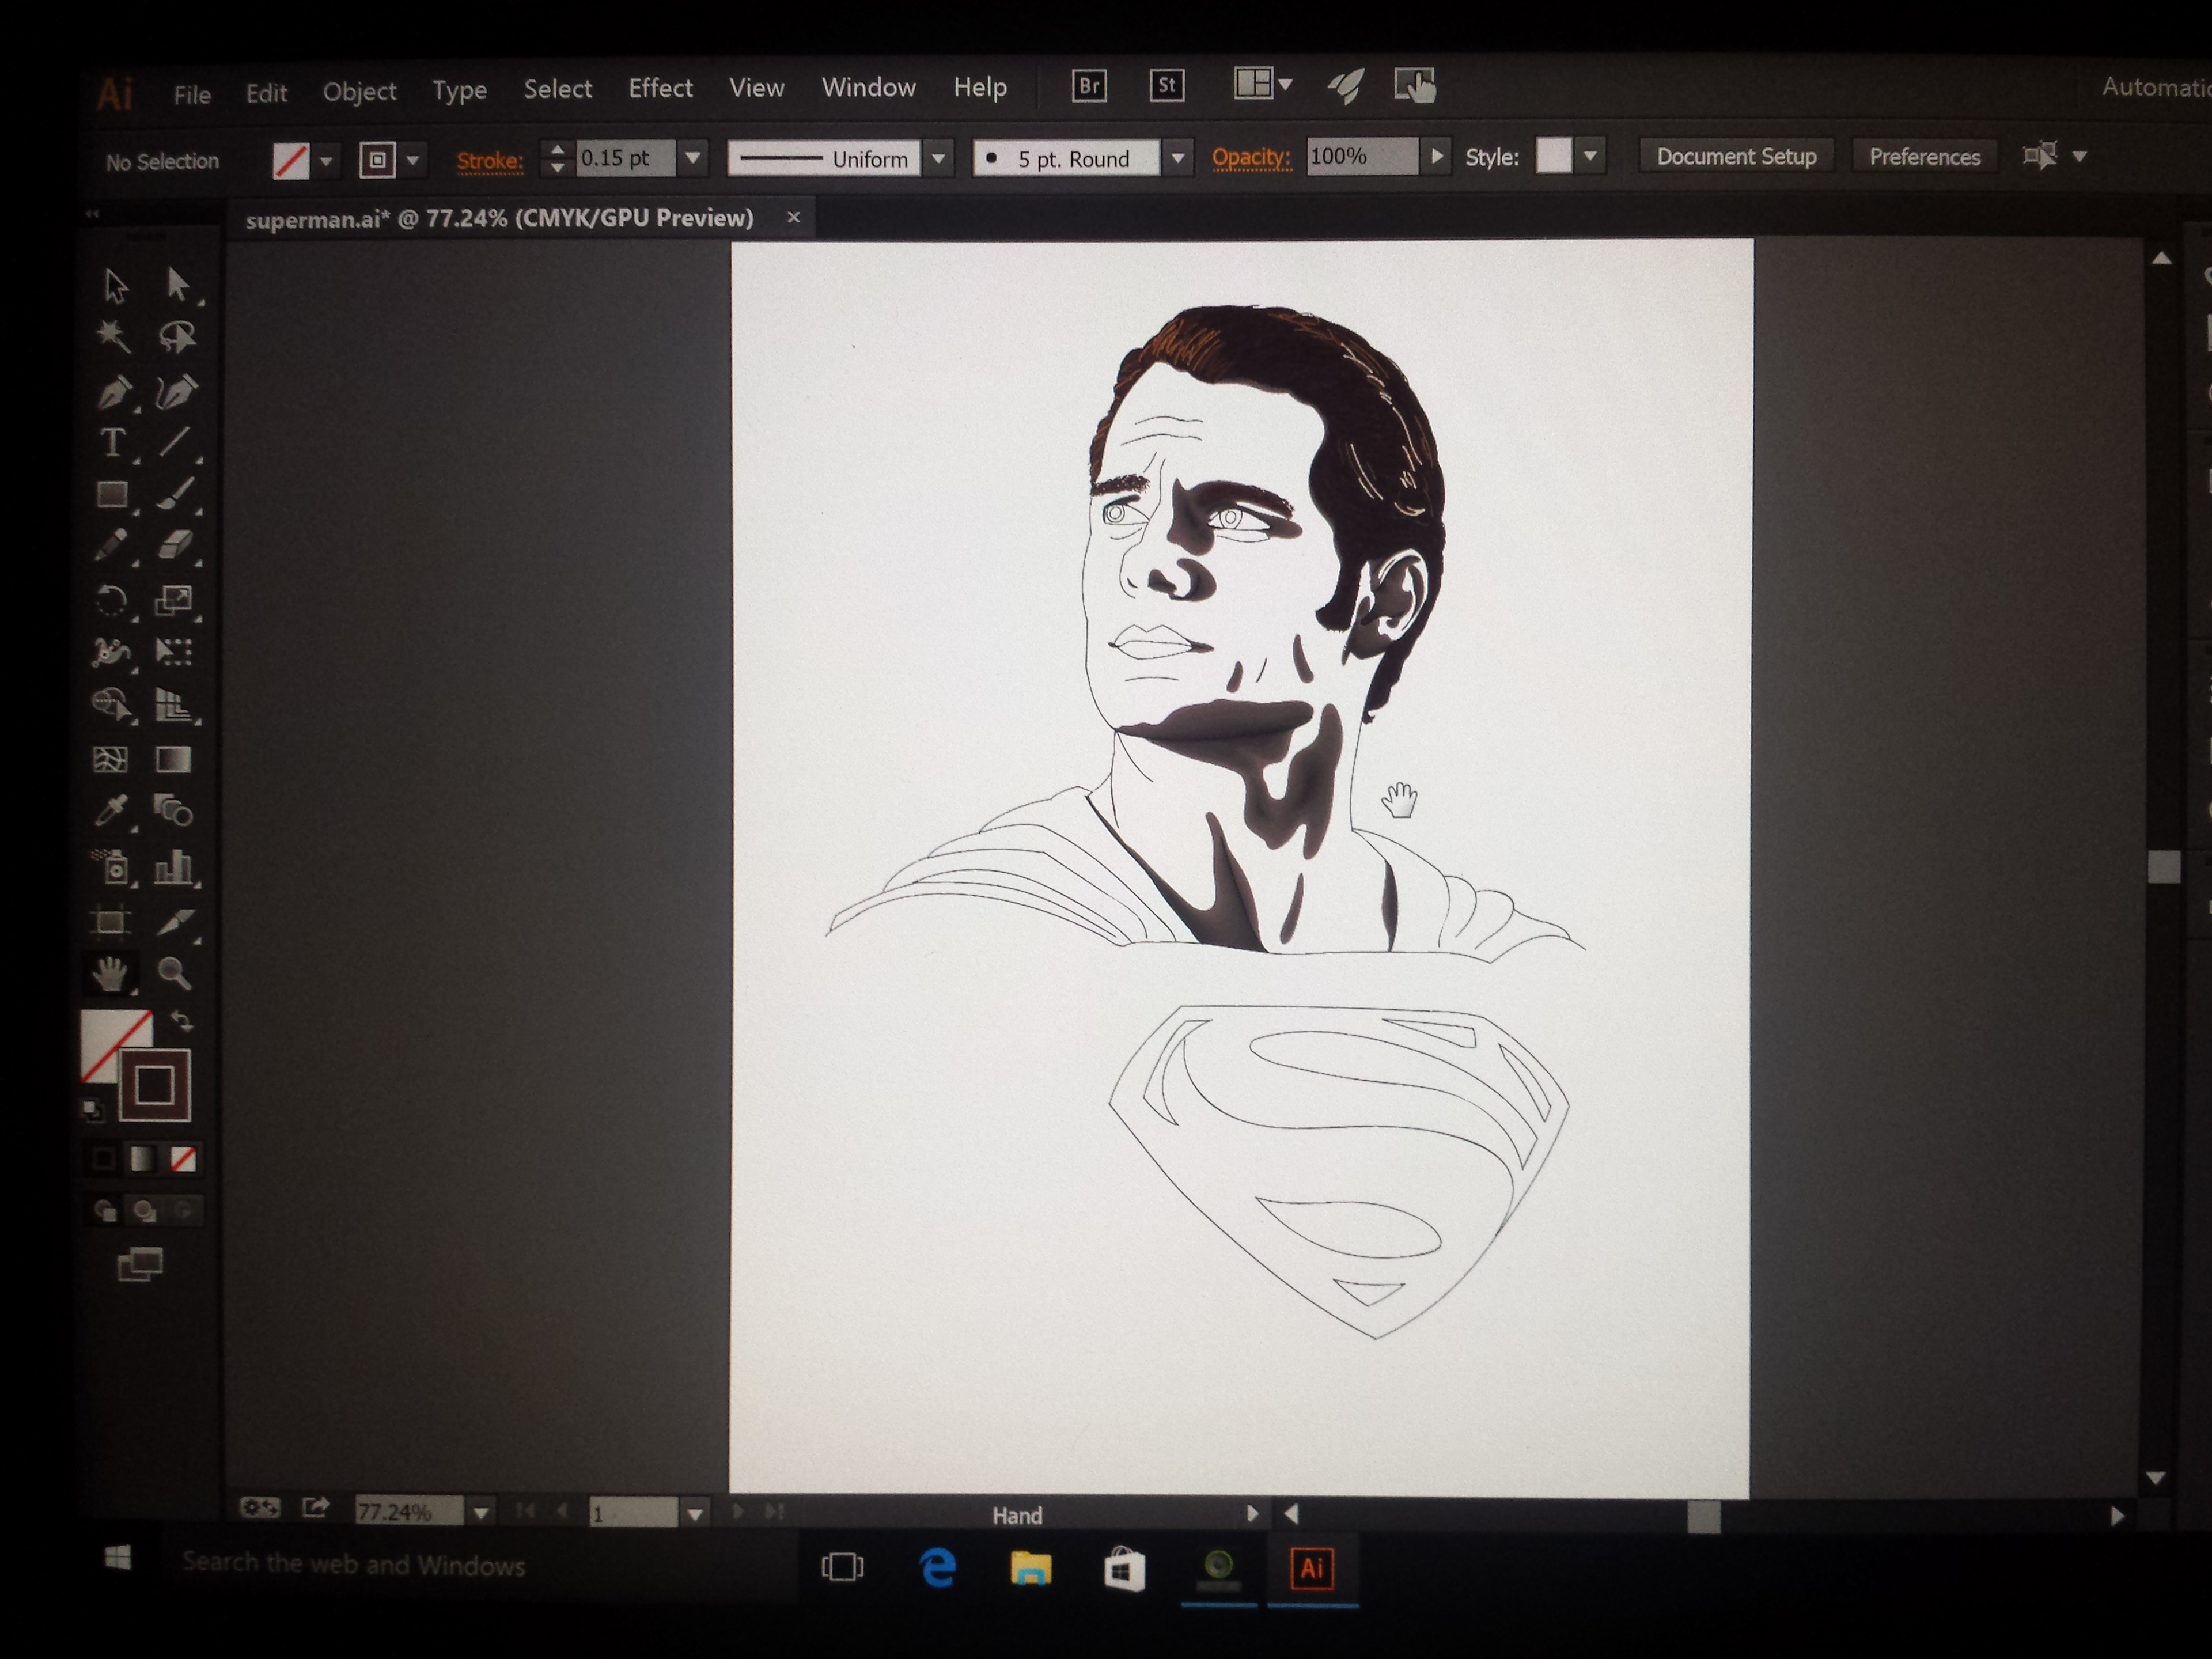Select the Zoom magnifier tool
Viewport: 2212px width, 1659px height.
(174, 973)
